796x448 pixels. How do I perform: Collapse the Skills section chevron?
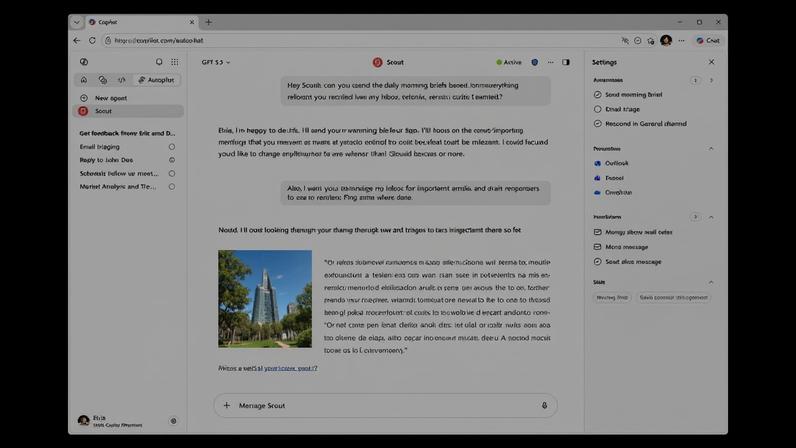click(x=711, y=282)
